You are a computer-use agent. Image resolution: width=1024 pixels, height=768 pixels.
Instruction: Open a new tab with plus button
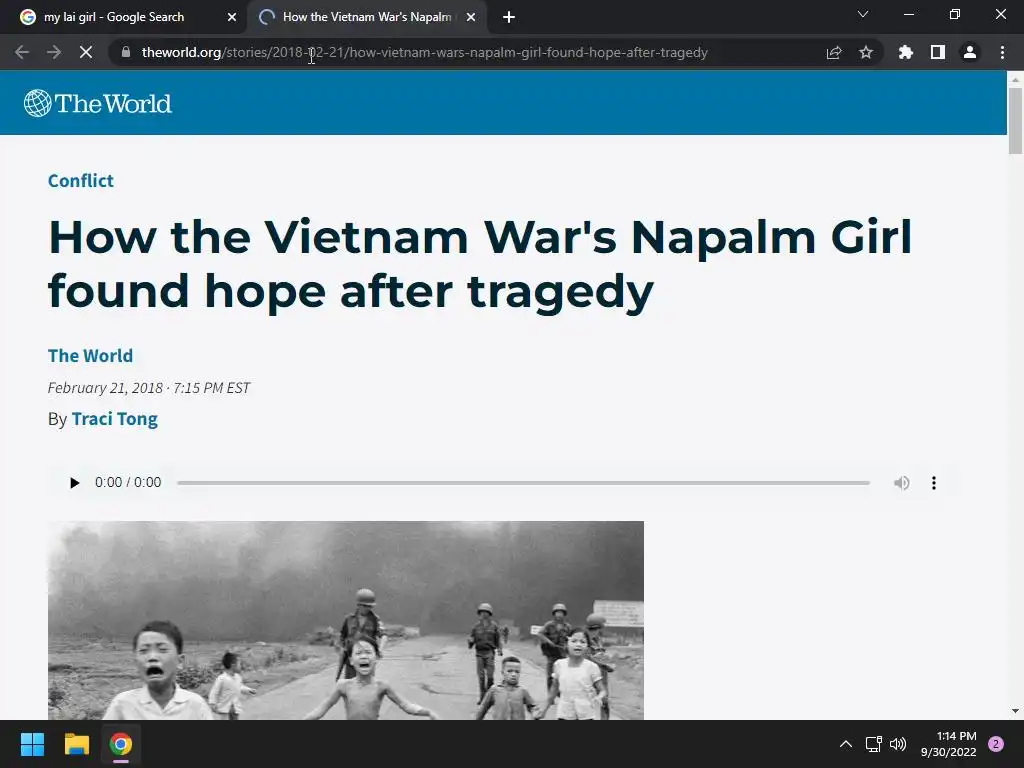pyautogui.click(x=509, y=17)
